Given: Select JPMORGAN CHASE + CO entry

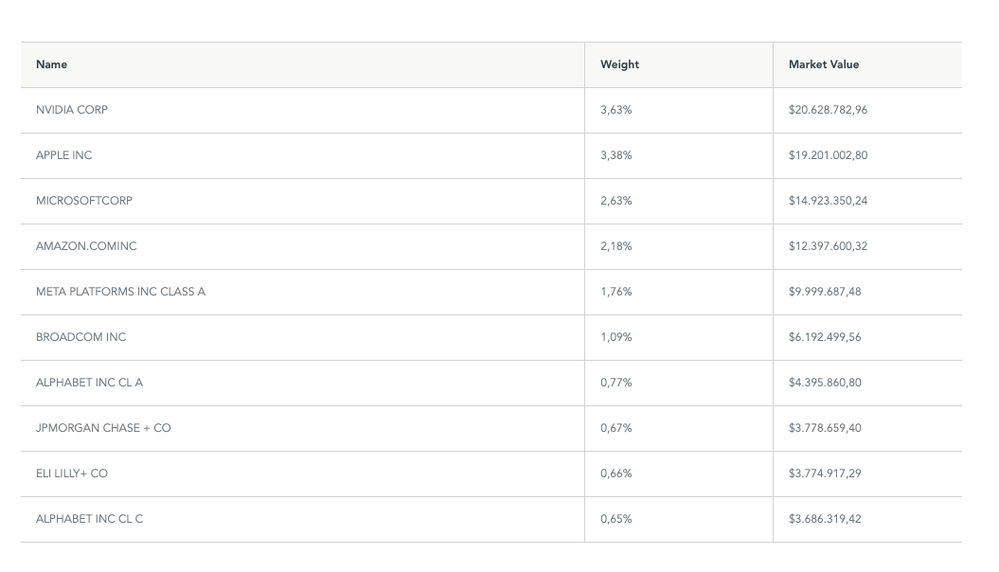Looking at the screenshot, I should (103, 428).
